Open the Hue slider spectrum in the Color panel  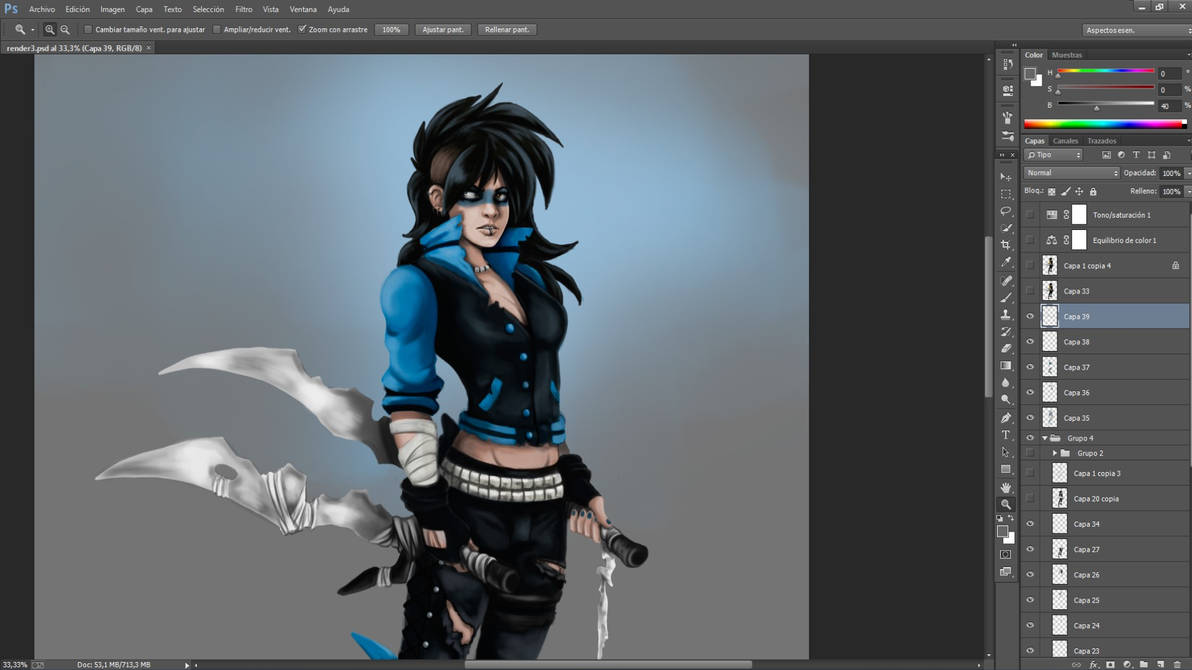coord(1105,72)
